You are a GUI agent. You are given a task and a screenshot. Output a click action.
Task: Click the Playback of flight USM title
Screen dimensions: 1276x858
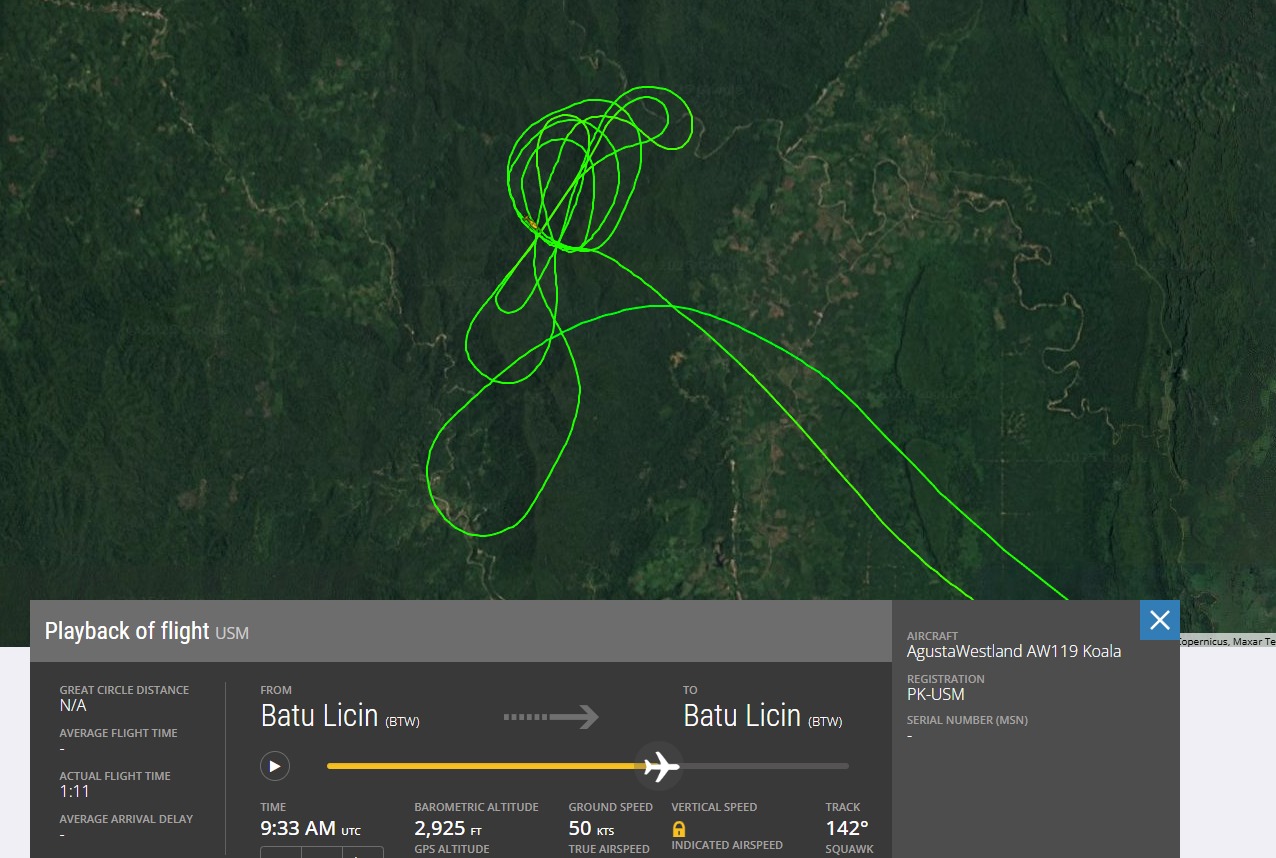pos(147,631)
